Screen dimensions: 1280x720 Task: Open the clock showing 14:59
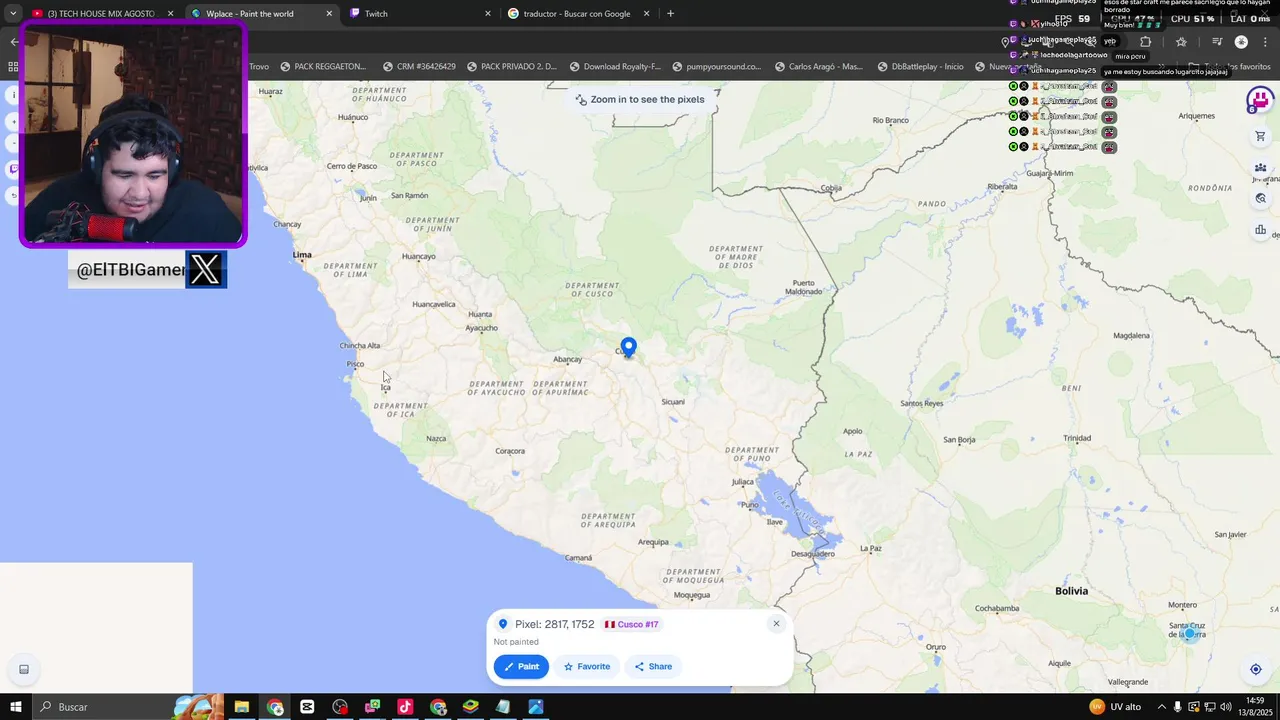[1256, 707]
